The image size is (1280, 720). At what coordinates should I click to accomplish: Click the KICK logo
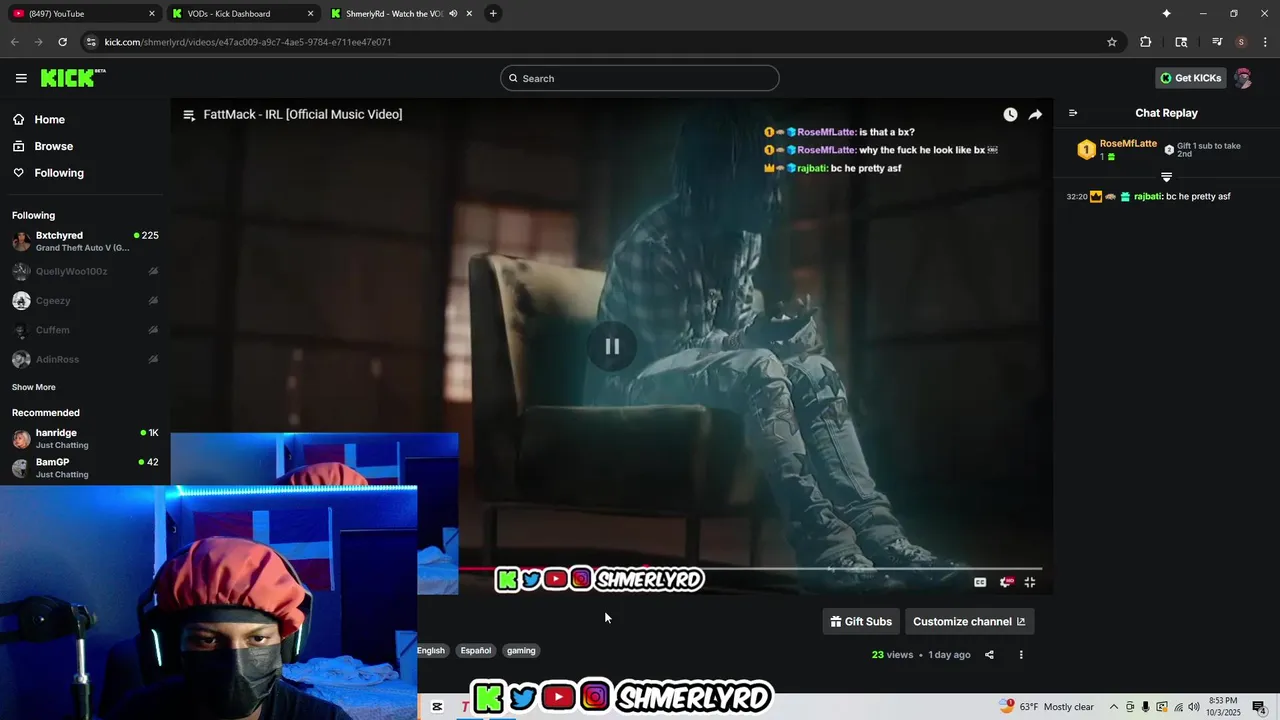point(73,78)
